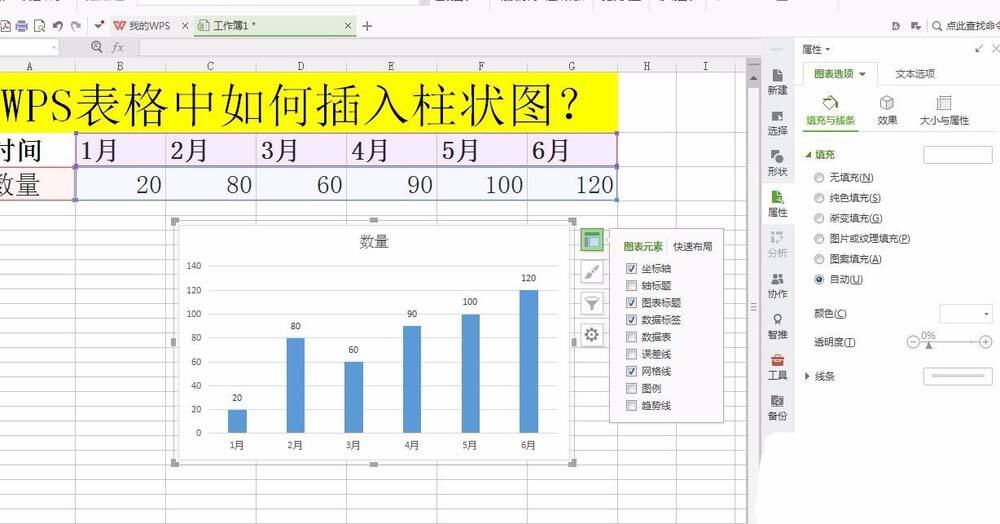Open the 分析 sidebar tool
Viewport: 1000px width, 524px height.
click(777, 245)
